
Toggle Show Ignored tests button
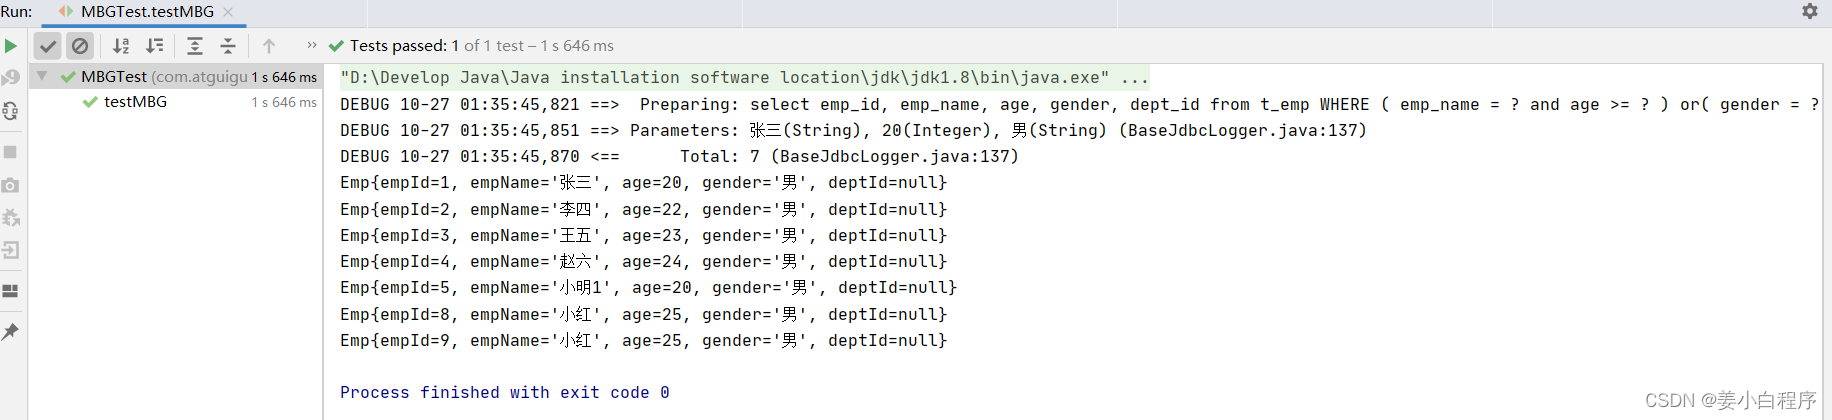(80, 46)
